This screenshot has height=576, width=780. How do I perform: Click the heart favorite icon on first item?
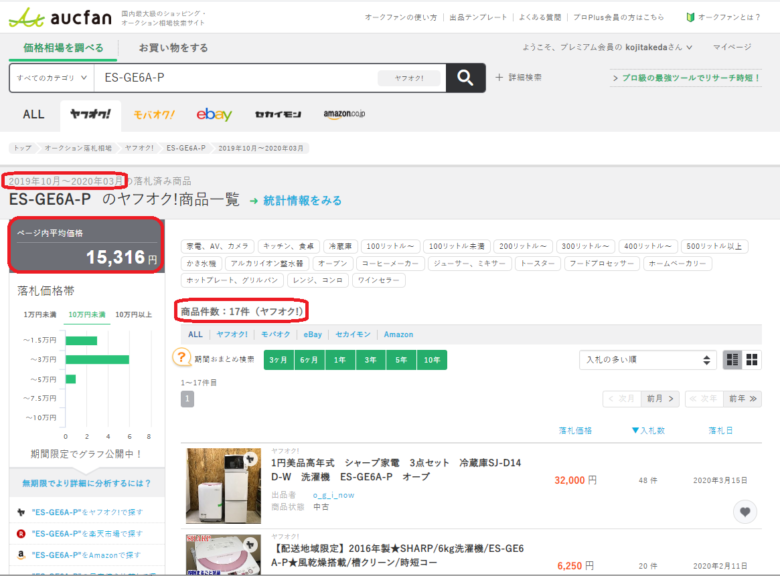[x=745, y=512]
